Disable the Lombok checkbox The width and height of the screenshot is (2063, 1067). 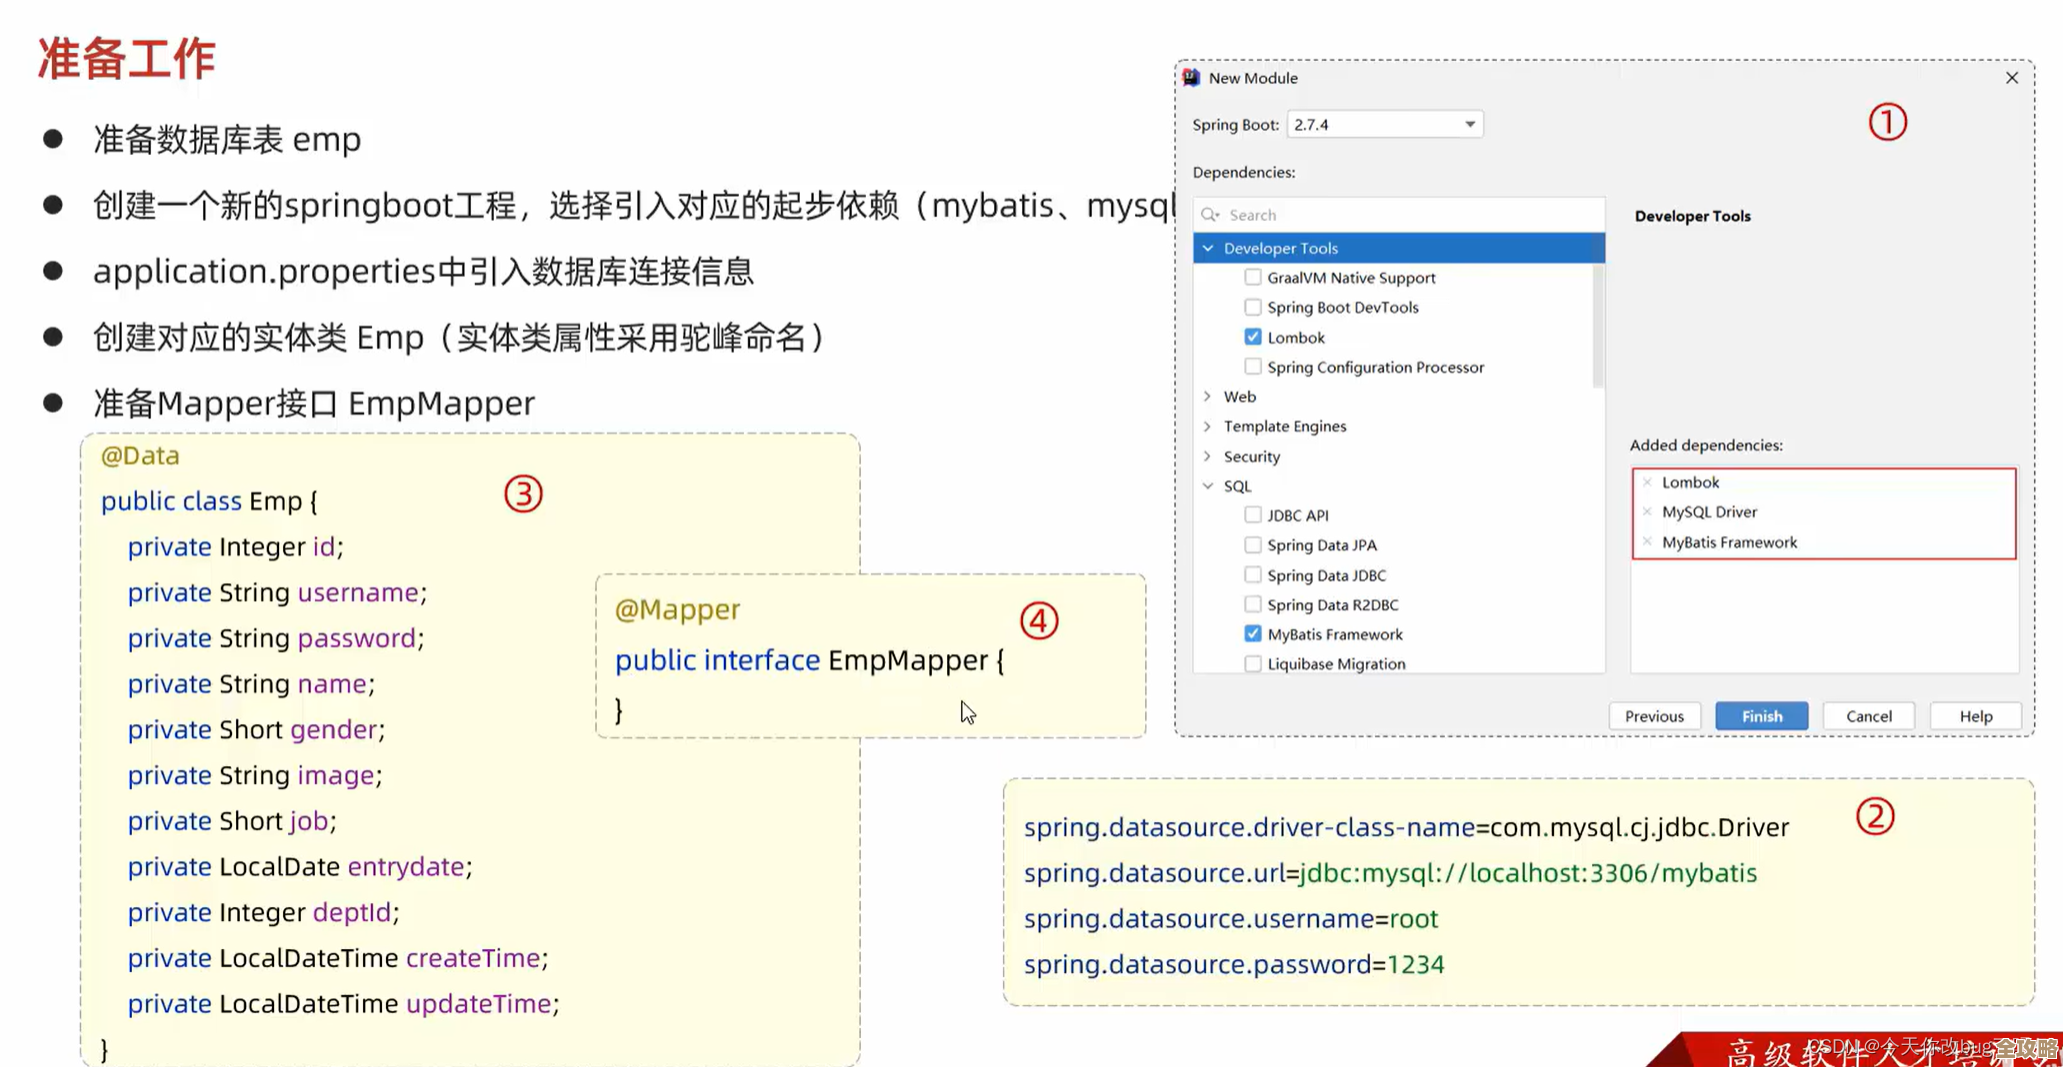tap(1253, 337)
